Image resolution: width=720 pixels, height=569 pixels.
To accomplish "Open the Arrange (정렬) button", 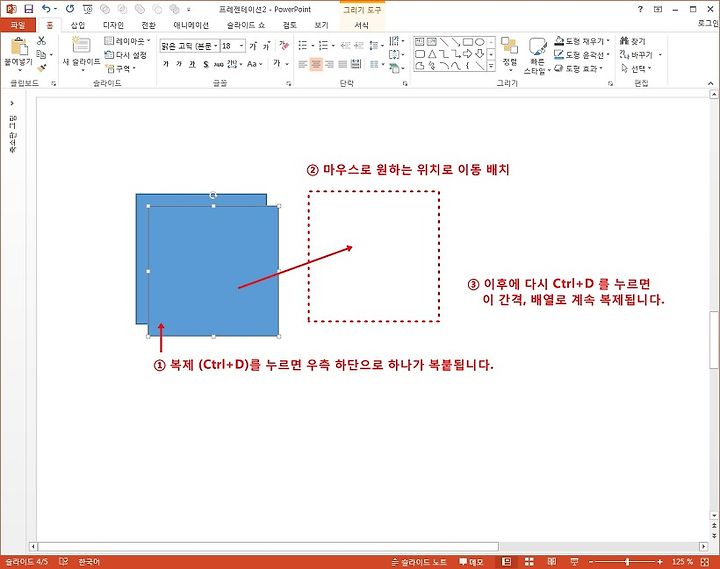I will coord(509,52).
